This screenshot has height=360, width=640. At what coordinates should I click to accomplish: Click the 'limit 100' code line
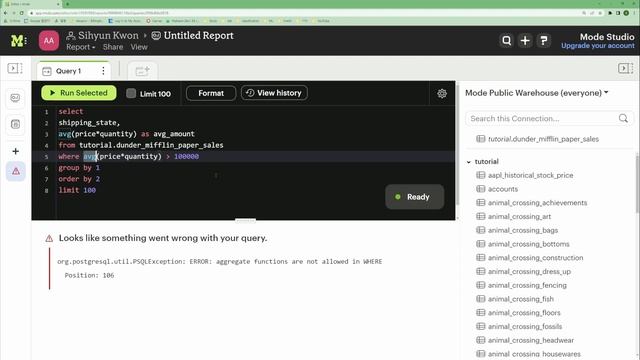click(x=77, y=190)
